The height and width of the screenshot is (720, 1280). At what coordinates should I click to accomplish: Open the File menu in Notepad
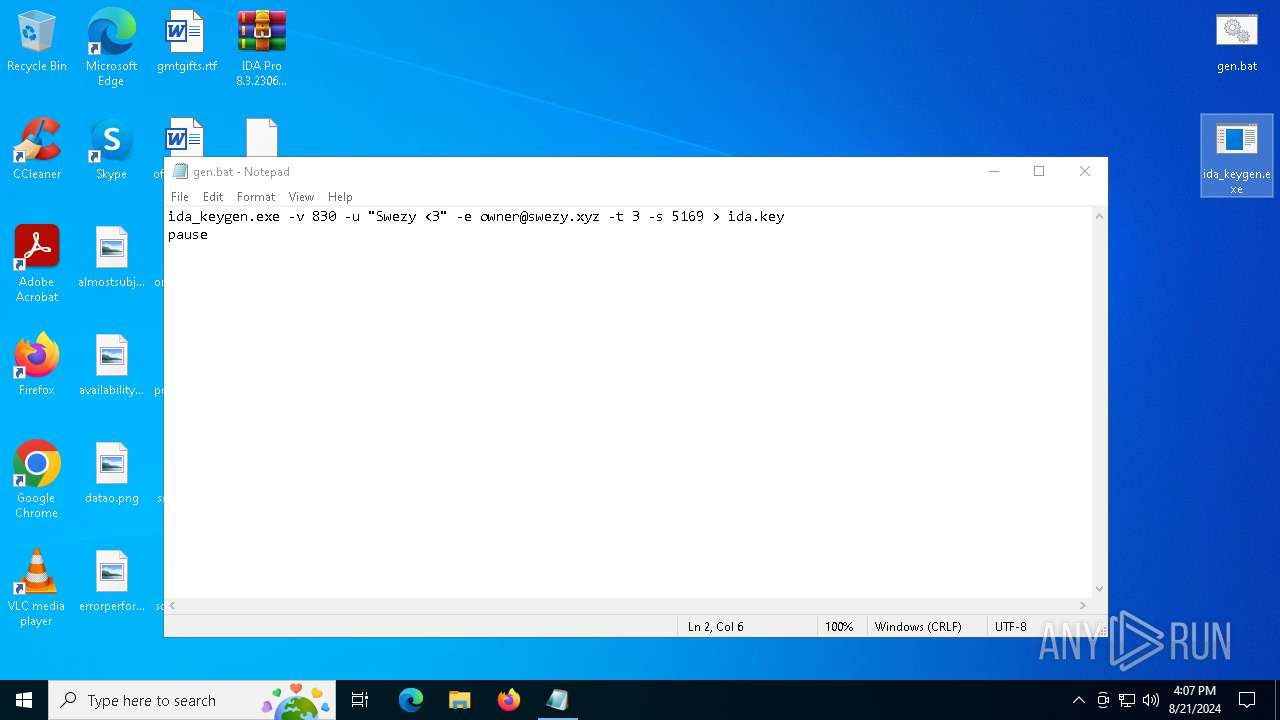click(x=180, y=197)
